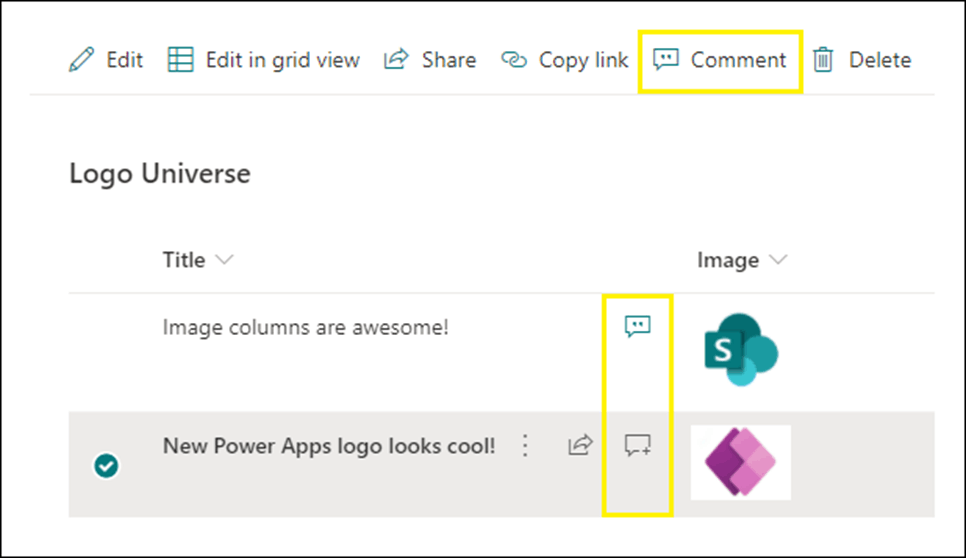Open SharePoint logo image thumbnail

pos(741,349)
